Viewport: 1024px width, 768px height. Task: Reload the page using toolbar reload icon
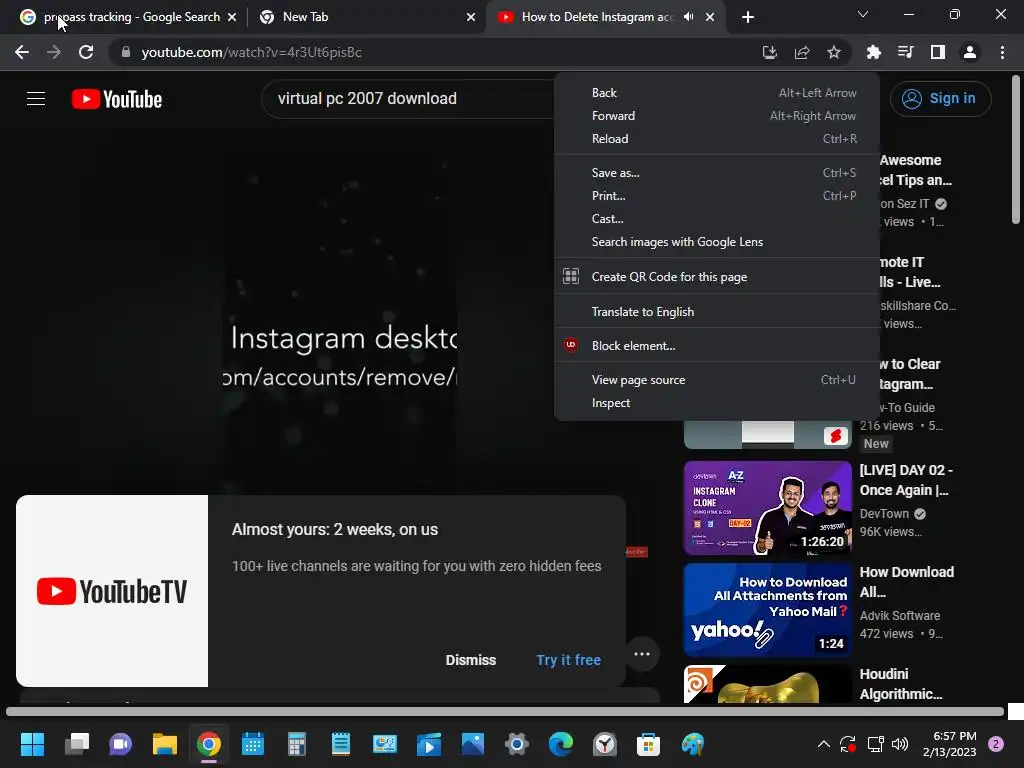(86, 52)
